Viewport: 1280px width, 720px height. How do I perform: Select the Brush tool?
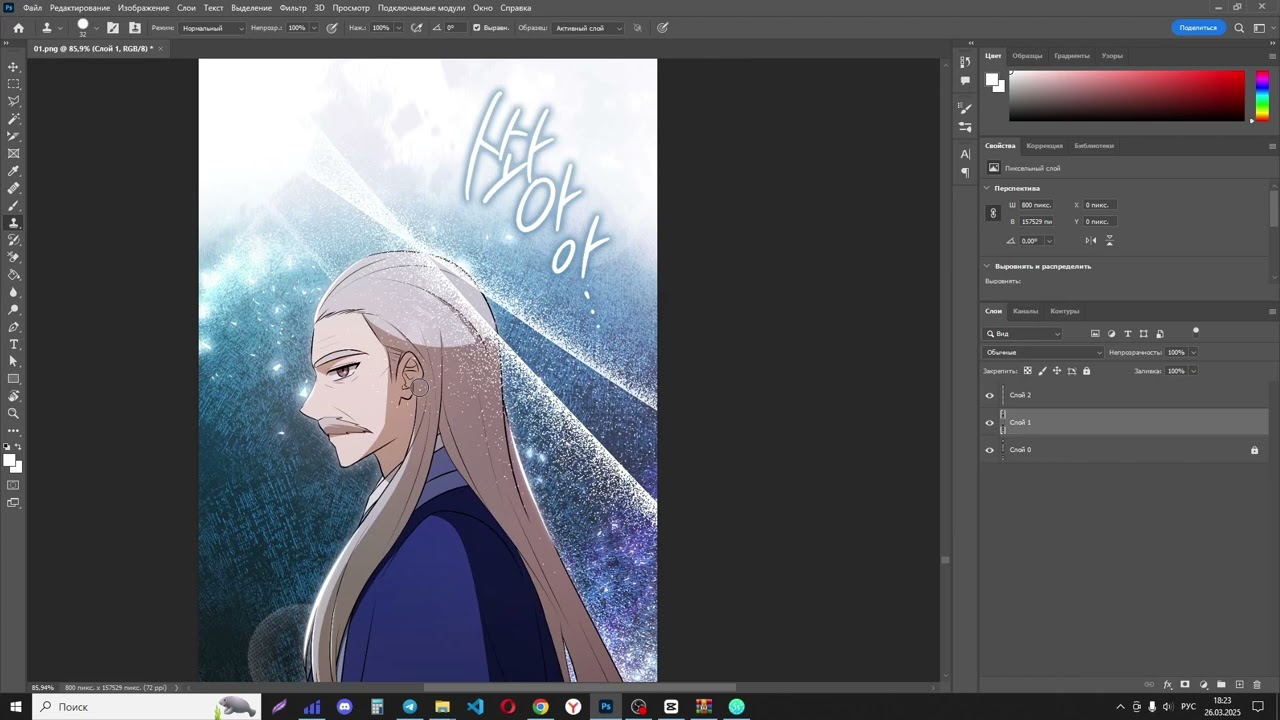click(14, 205)
